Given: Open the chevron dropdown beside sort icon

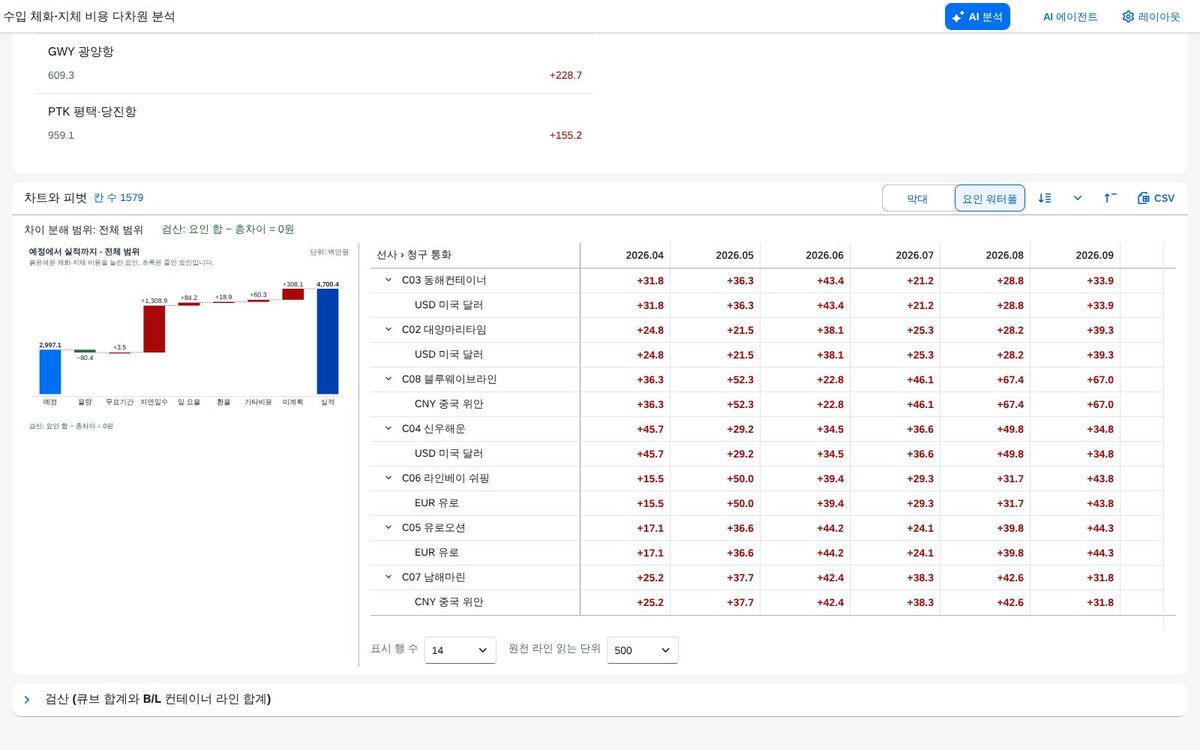Looking at the screenshot, I should [x=1077, y=198].
